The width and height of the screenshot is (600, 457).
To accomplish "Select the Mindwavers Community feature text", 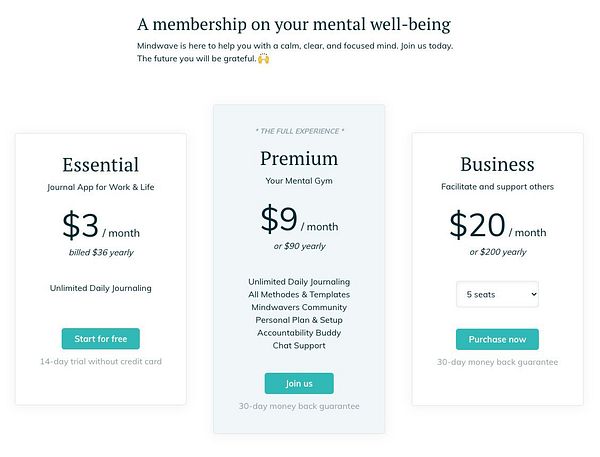I will click(299, 307).
